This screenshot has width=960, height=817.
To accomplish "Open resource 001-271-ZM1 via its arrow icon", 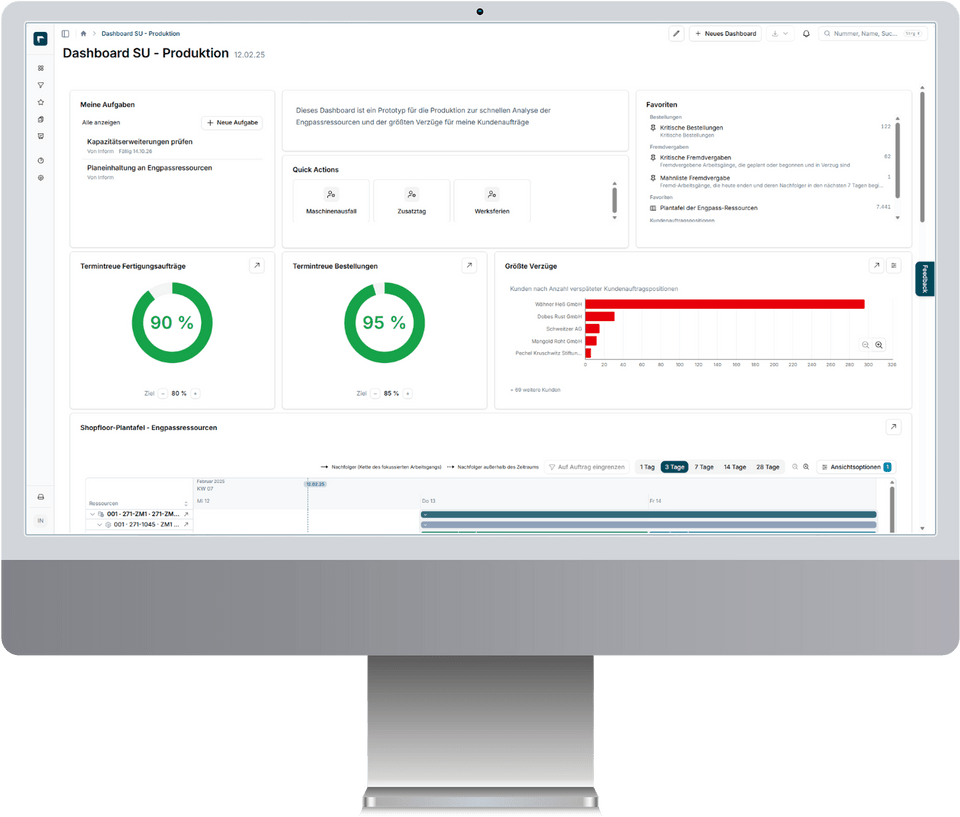I will coord(186,514).
